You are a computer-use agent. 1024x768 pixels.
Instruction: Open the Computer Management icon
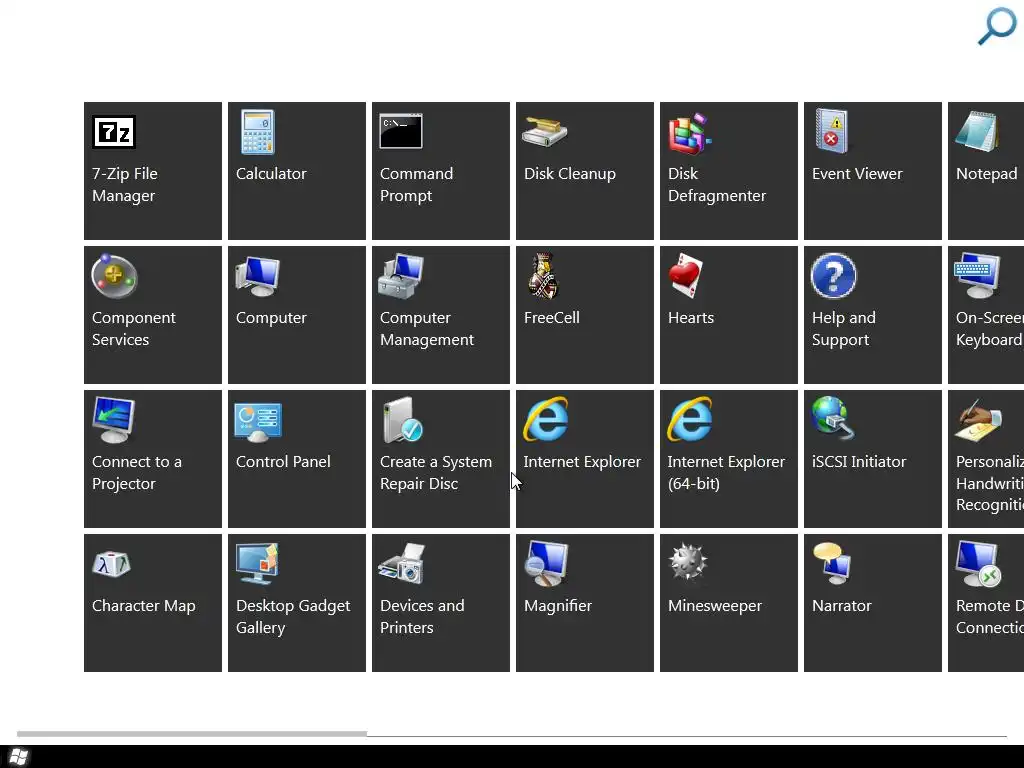pos(401,277)
